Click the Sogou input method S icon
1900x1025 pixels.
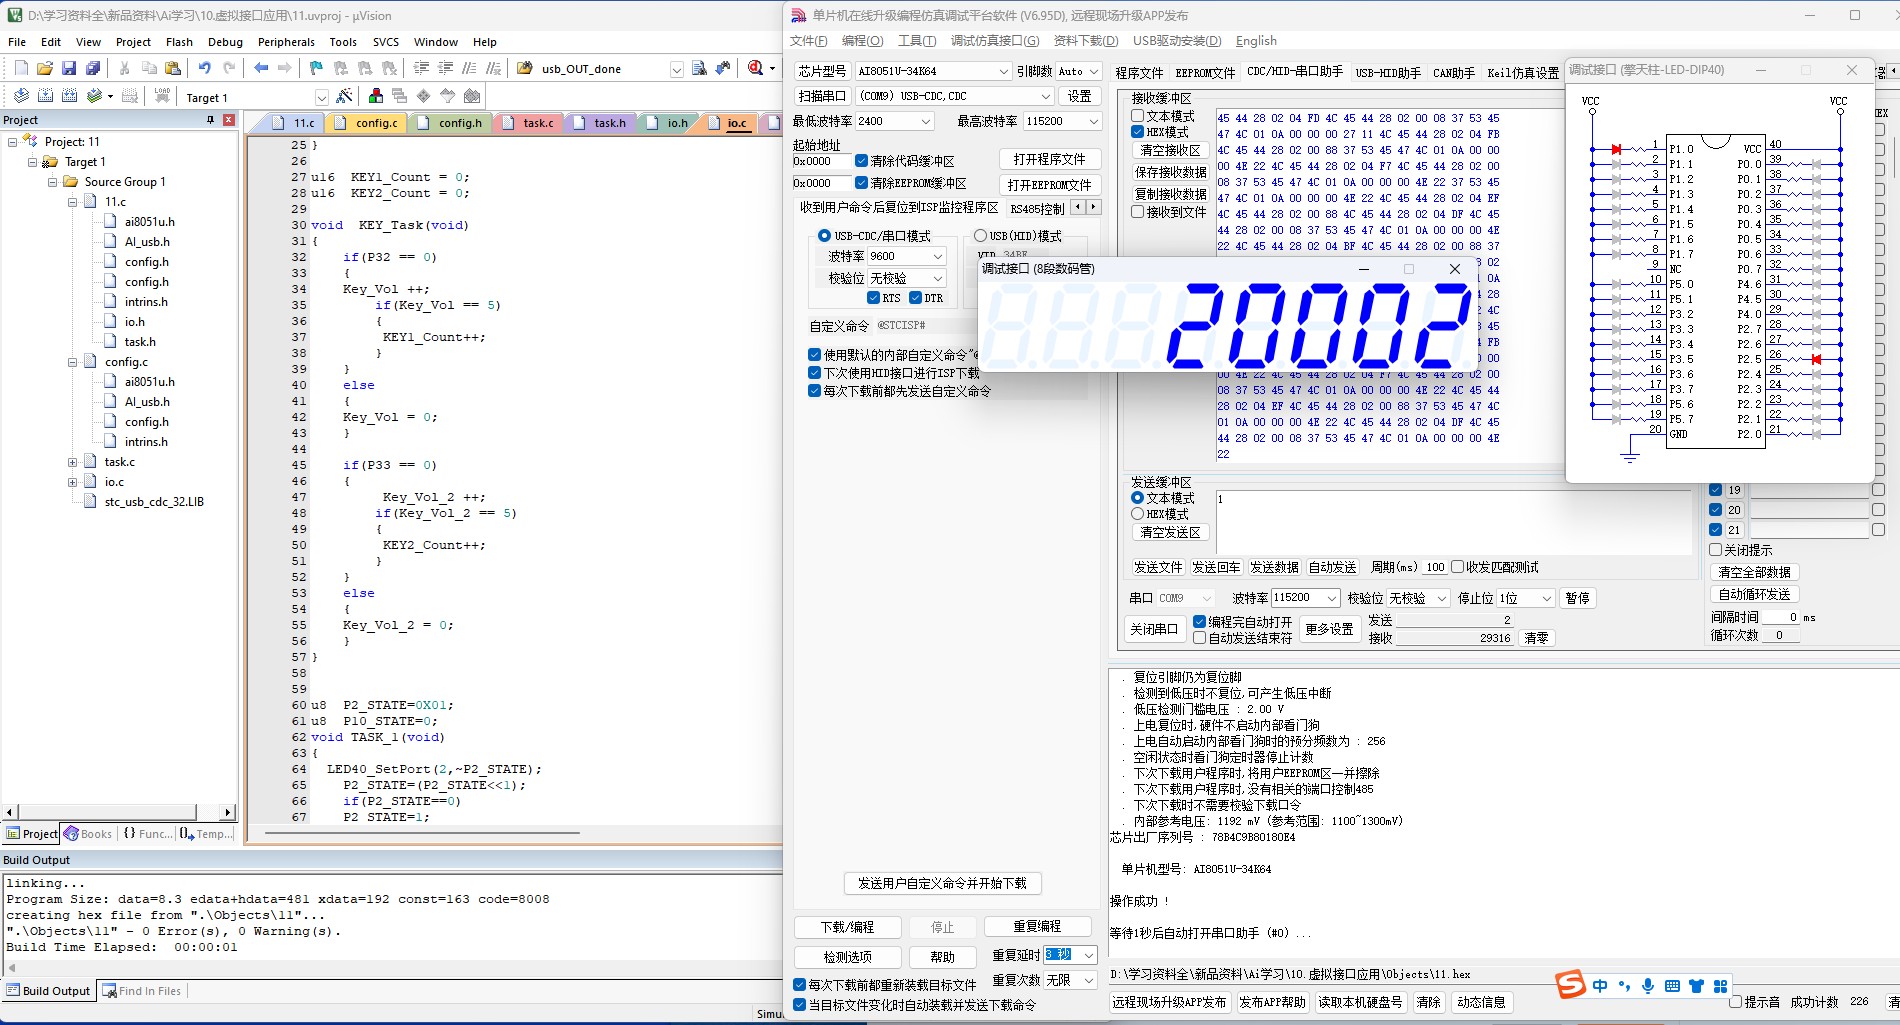[x=1570, y=985]
